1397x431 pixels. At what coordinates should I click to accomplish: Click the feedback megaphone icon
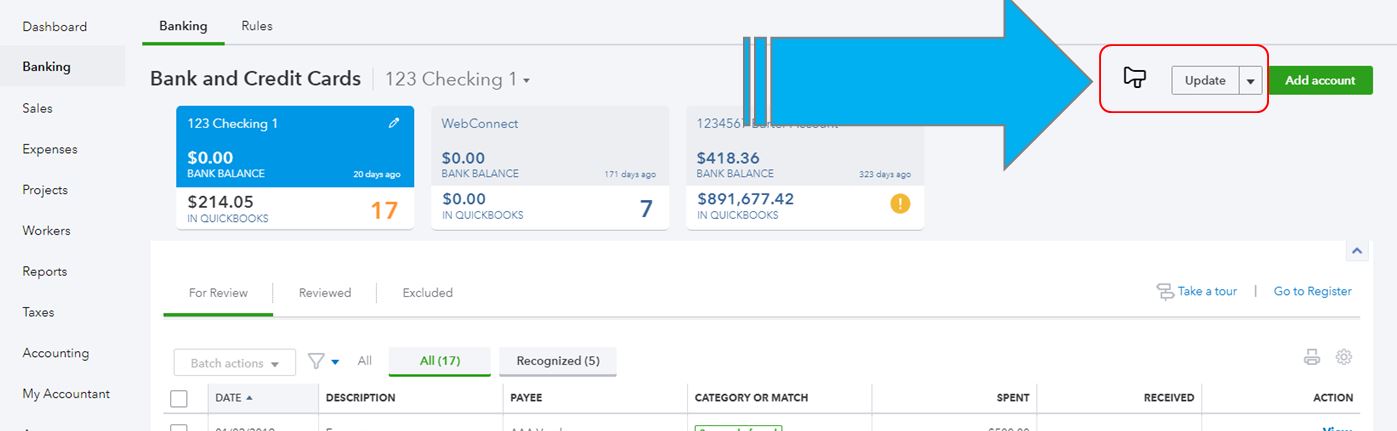(1134, 78)
